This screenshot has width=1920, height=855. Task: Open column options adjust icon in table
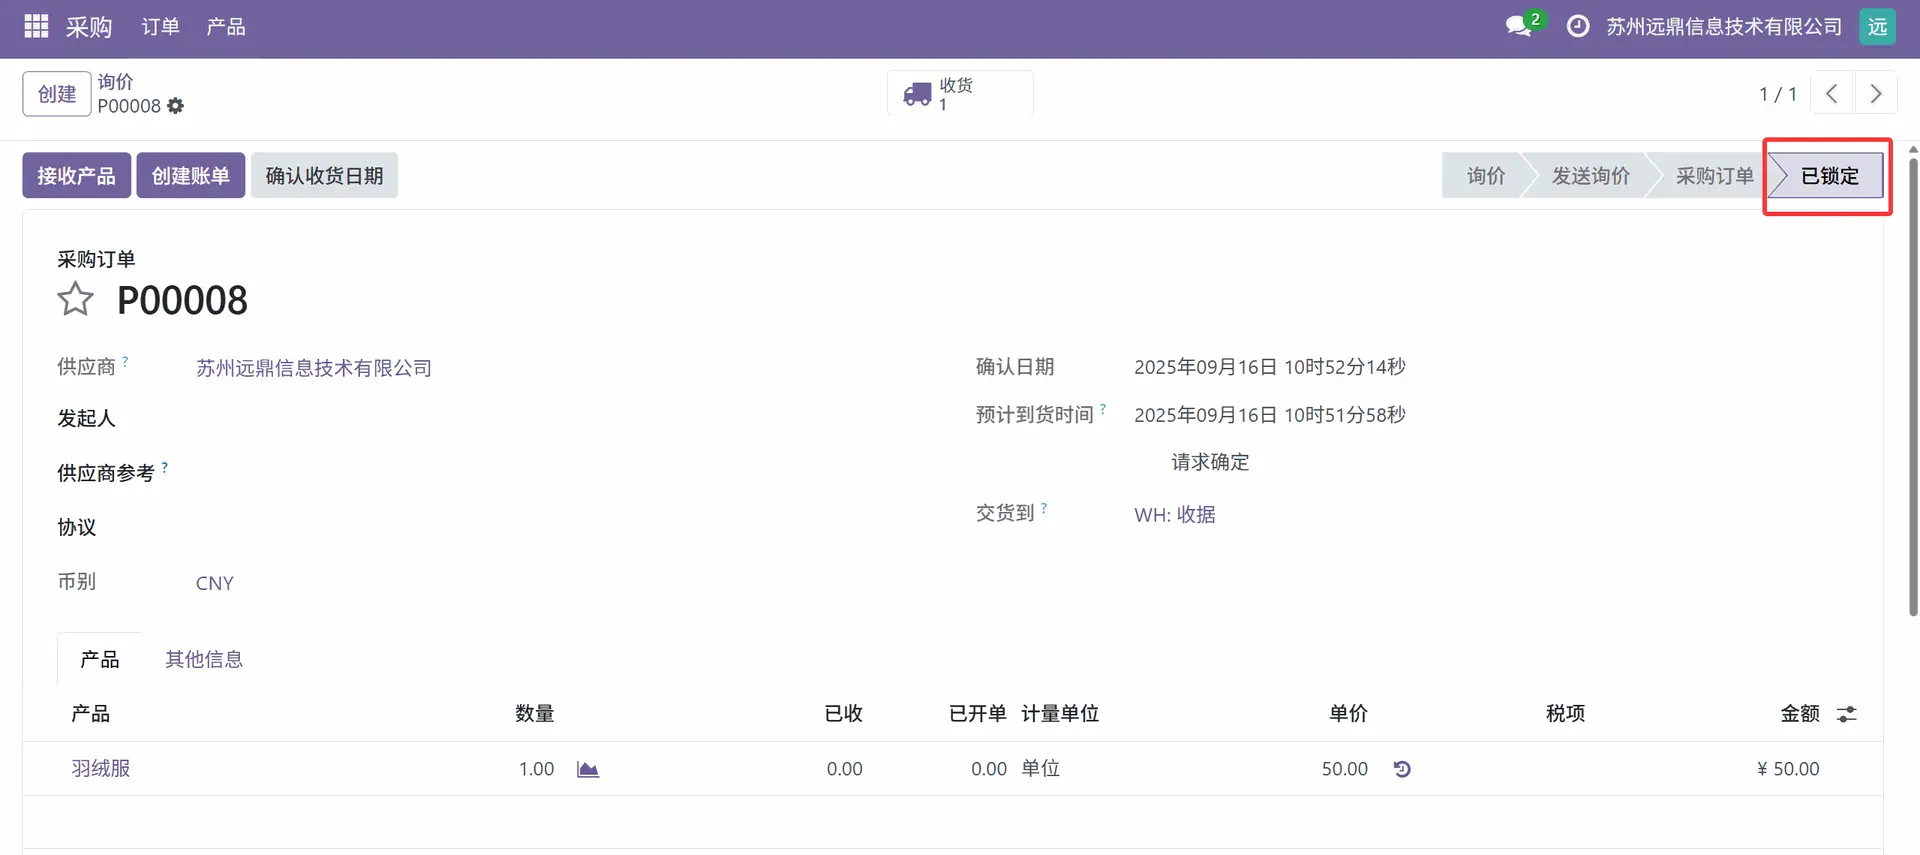(1847, 714)
